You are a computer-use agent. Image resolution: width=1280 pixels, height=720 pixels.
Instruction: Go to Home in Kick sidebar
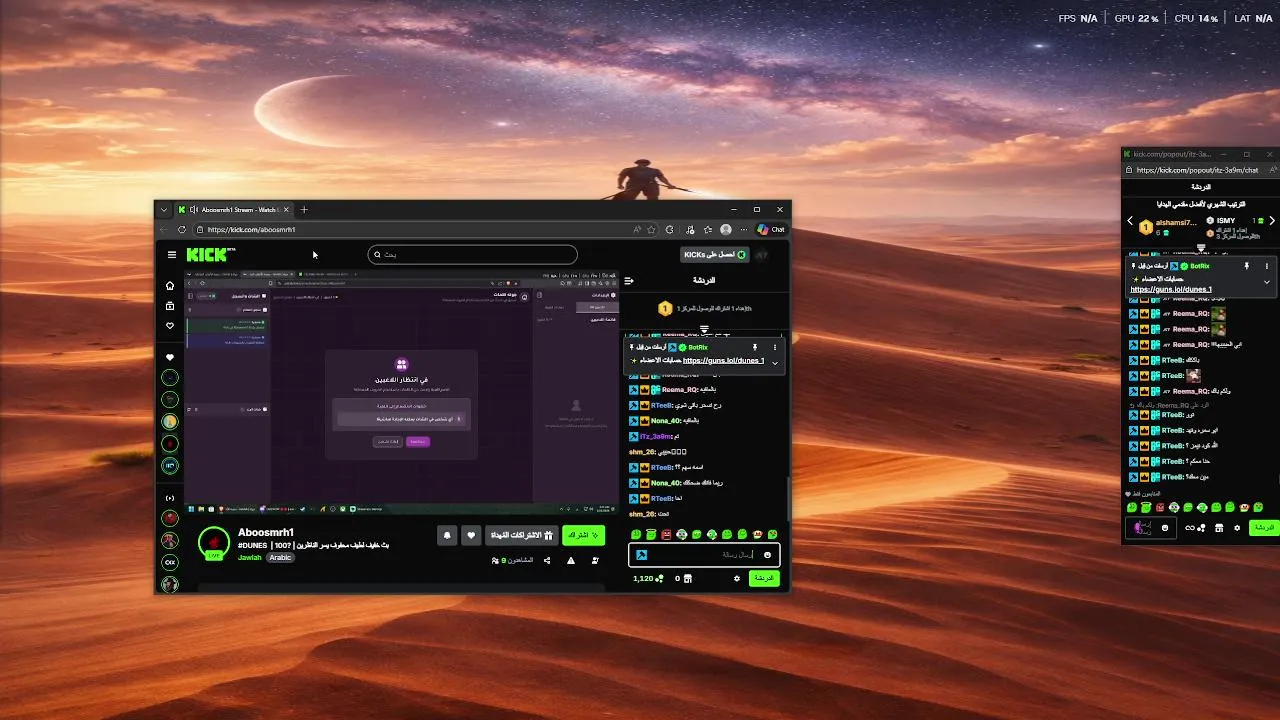[x=170, y=286]
